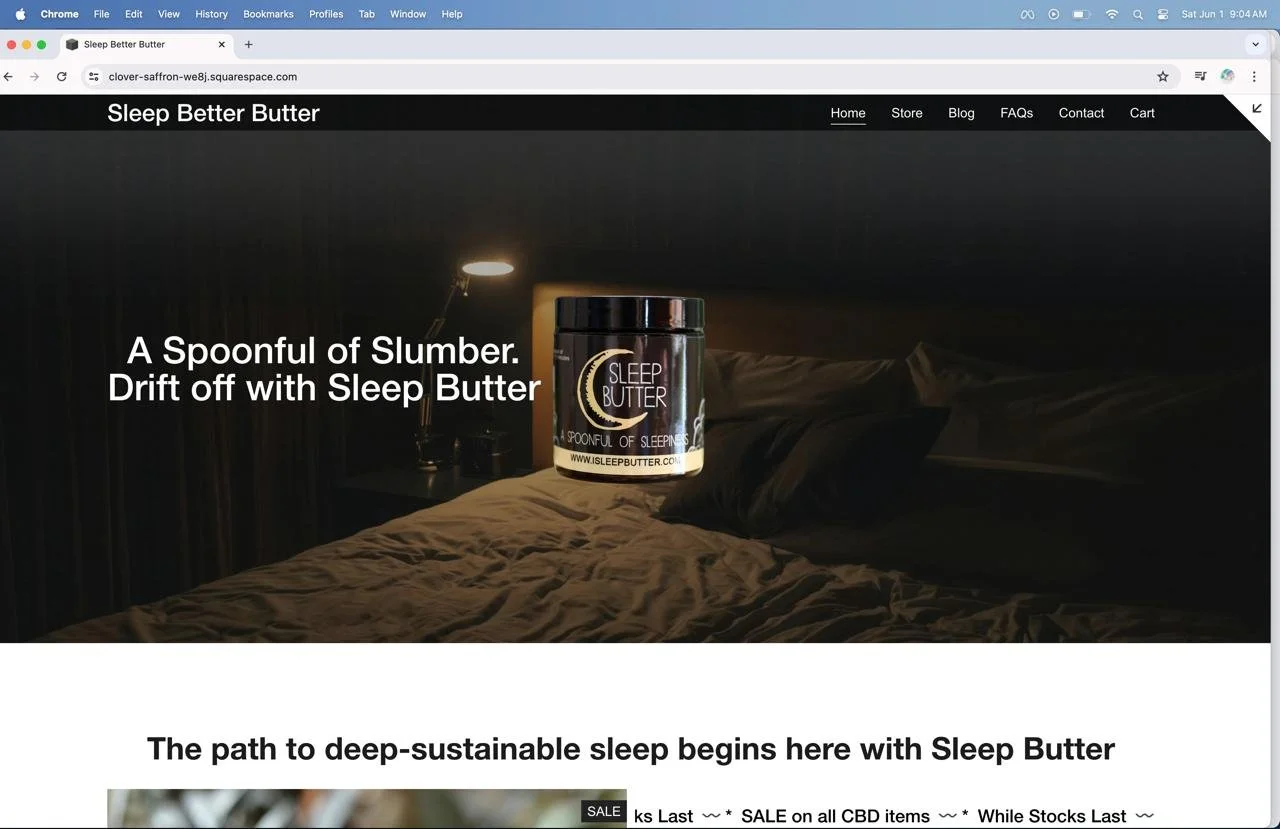Click the SALE on all CBD items text
1280x829 pixels.
tap(835, 816)
